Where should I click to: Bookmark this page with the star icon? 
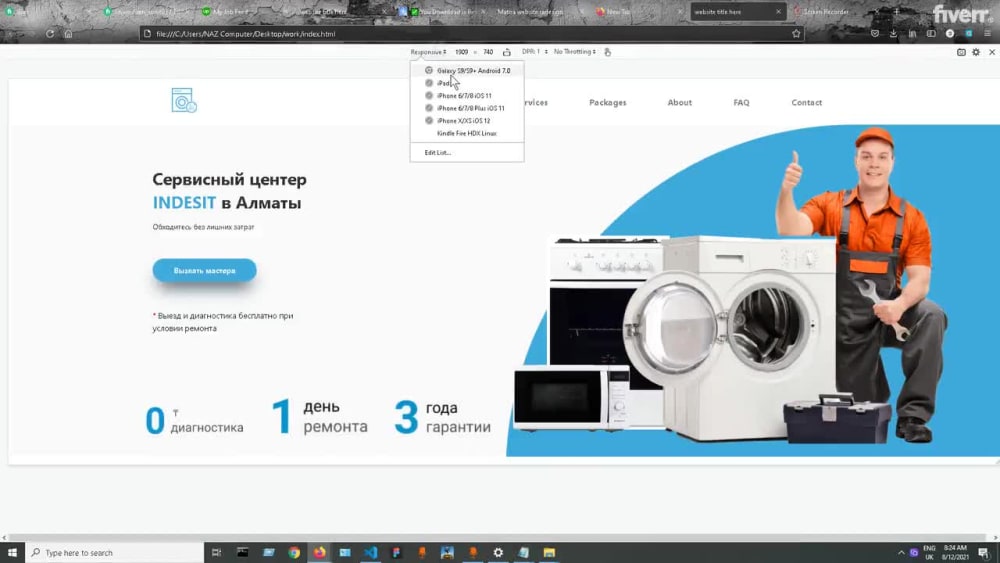click(x=796, y=34)
